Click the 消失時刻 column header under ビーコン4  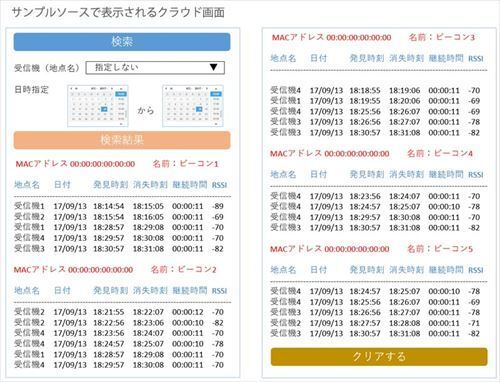[406, 174]
